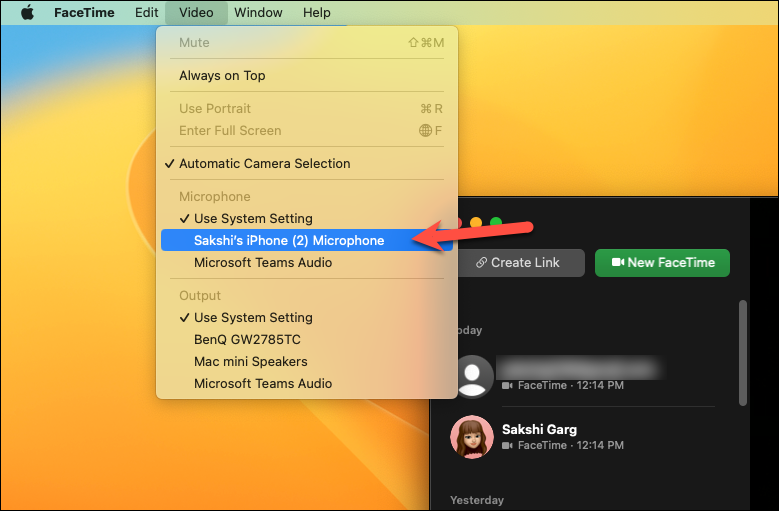This screenshot has width=779, height=511.
Task: Select Sakshi's iPhone (2) Microphone
Action: pos(307,240)
